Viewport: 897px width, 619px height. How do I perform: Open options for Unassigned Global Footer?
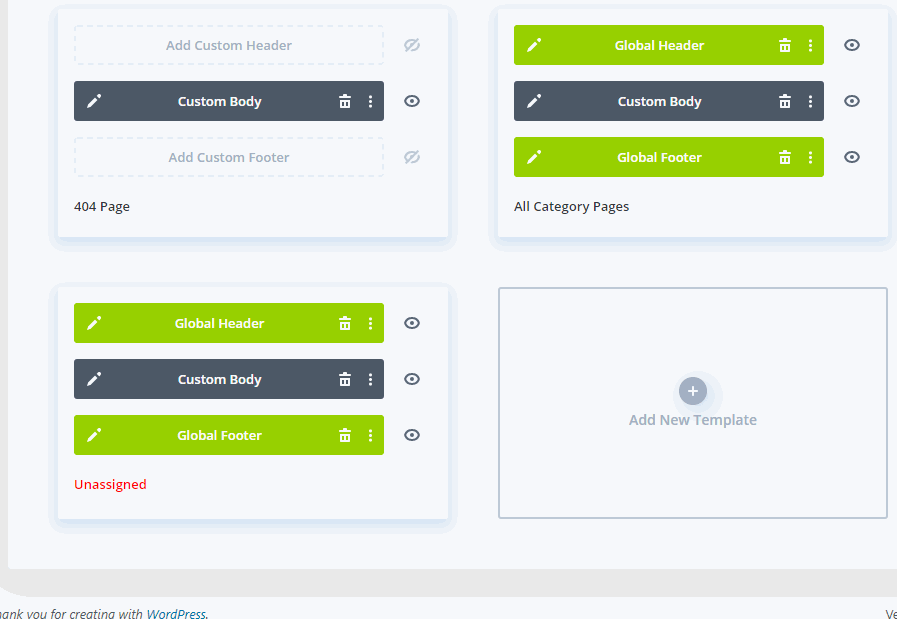[370, 435]
